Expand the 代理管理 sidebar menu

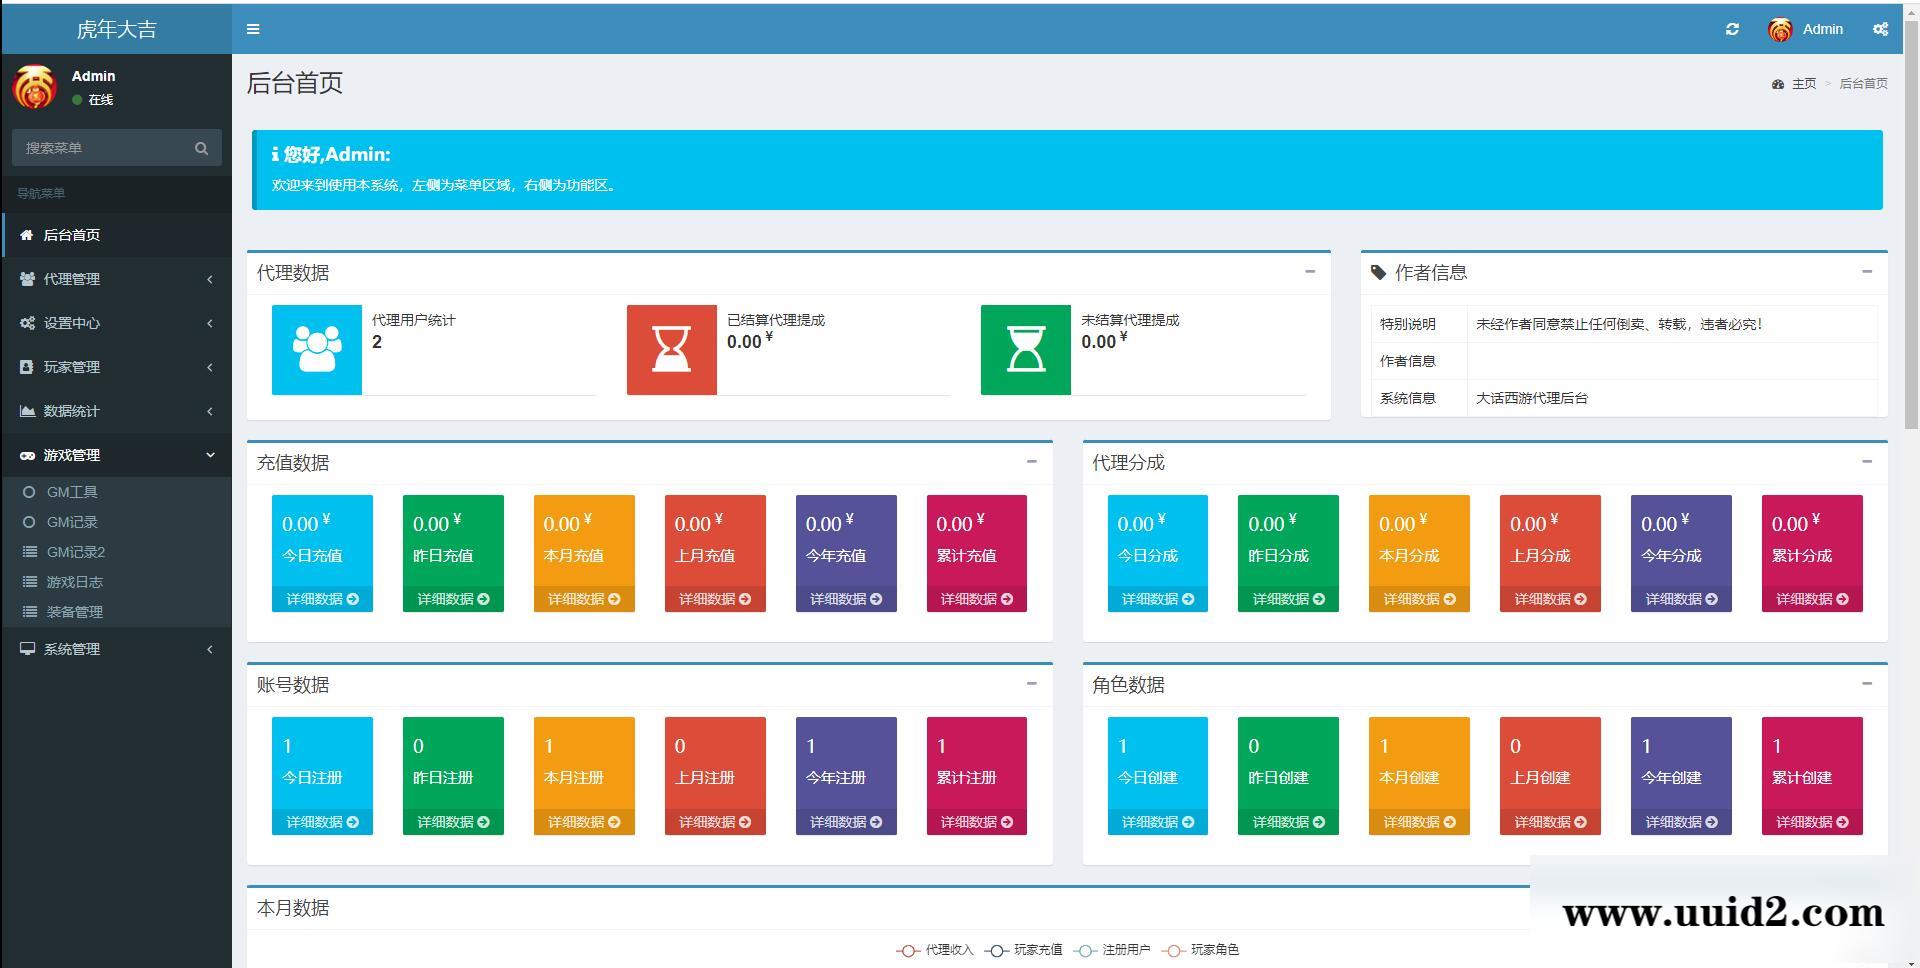pos(116,279)
